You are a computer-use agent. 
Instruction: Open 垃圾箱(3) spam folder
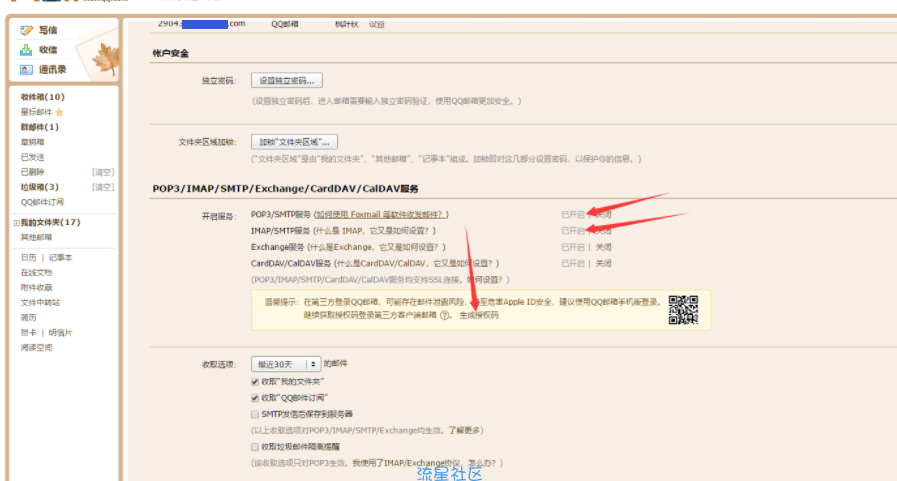point(39,187)
